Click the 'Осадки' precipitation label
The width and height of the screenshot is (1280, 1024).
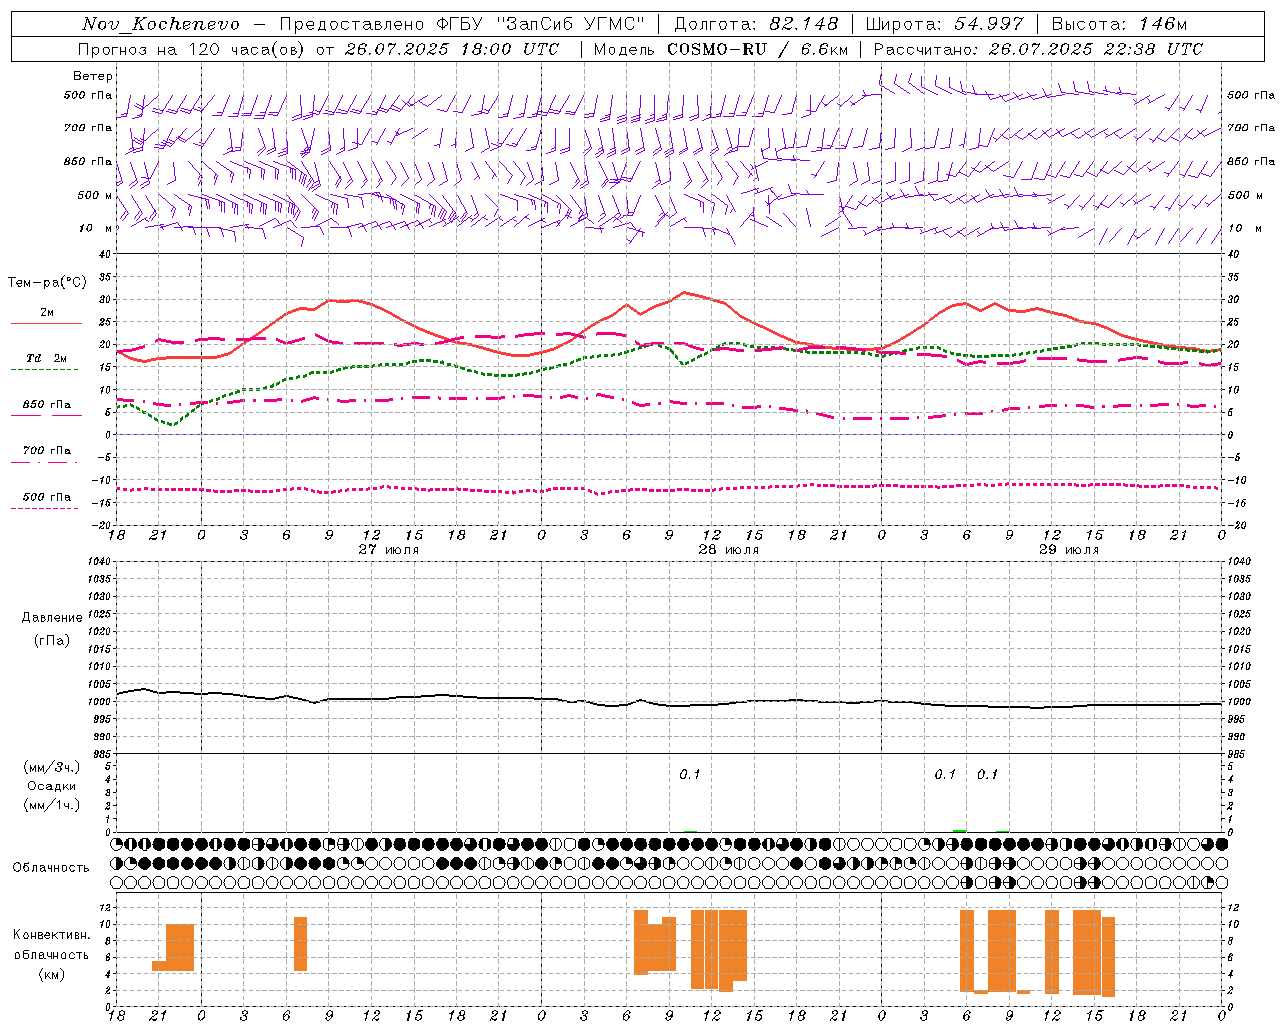pos(52,786)
